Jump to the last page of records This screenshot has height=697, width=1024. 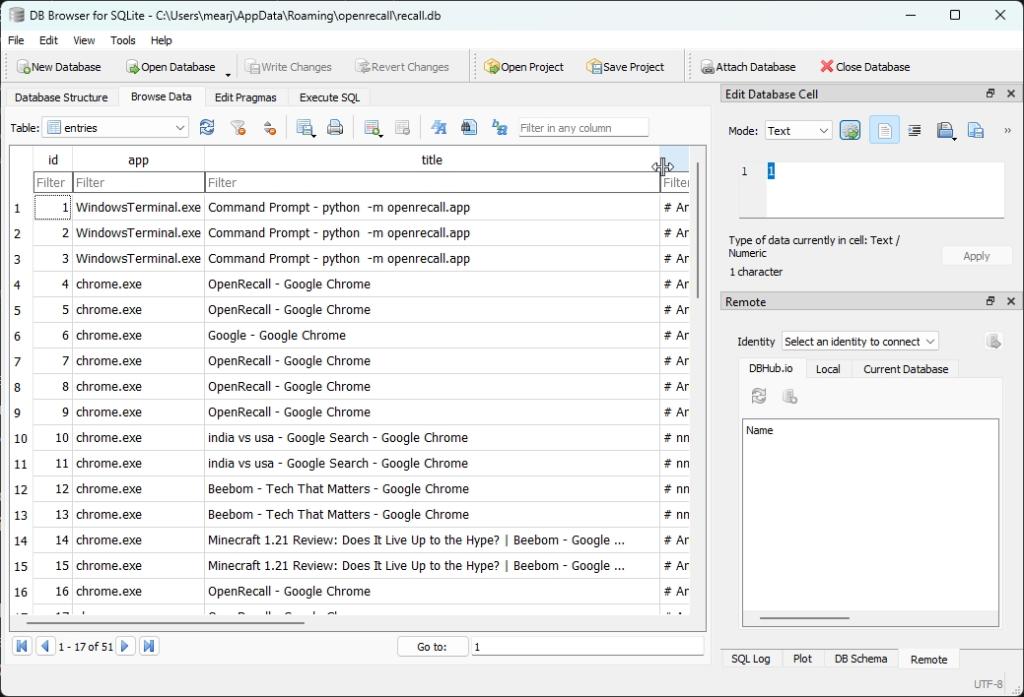pyautogui.click(x=149, y=646)
